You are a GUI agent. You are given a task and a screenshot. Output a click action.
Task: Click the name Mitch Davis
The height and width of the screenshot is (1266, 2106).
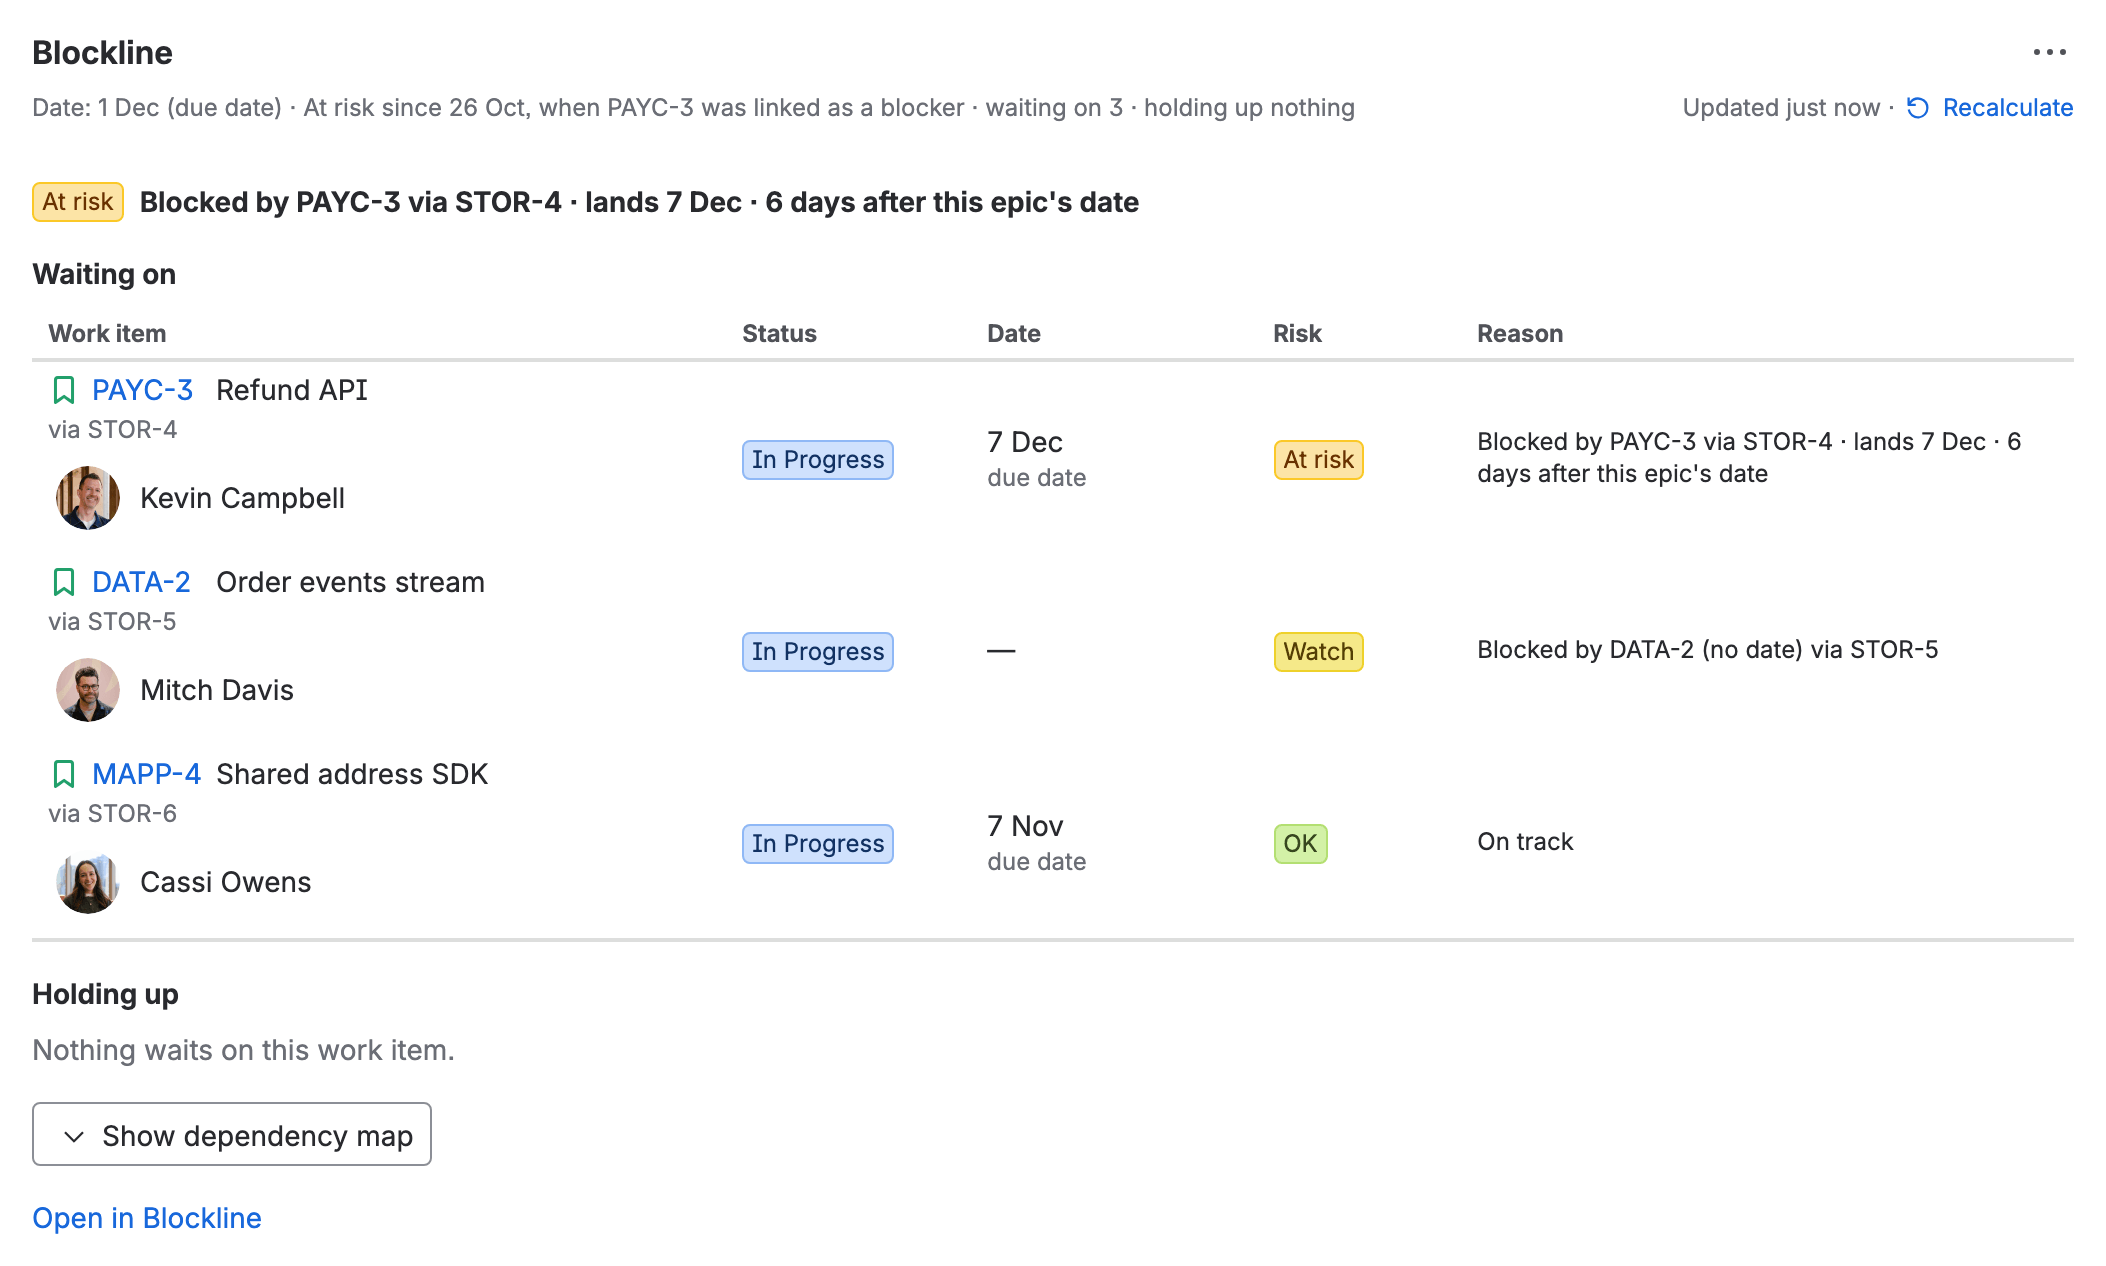[217, 690]
